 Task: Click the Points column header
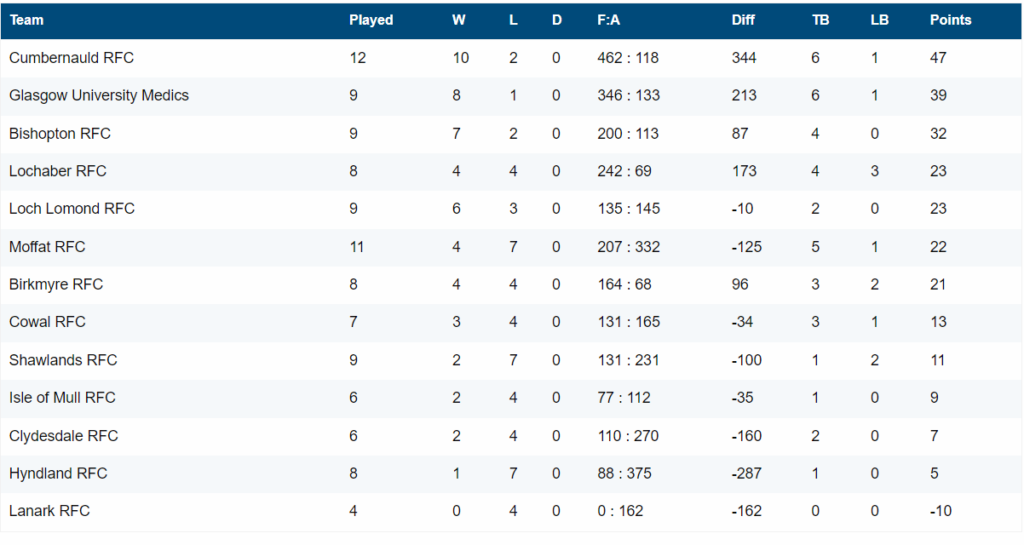(x=950, y=20)
